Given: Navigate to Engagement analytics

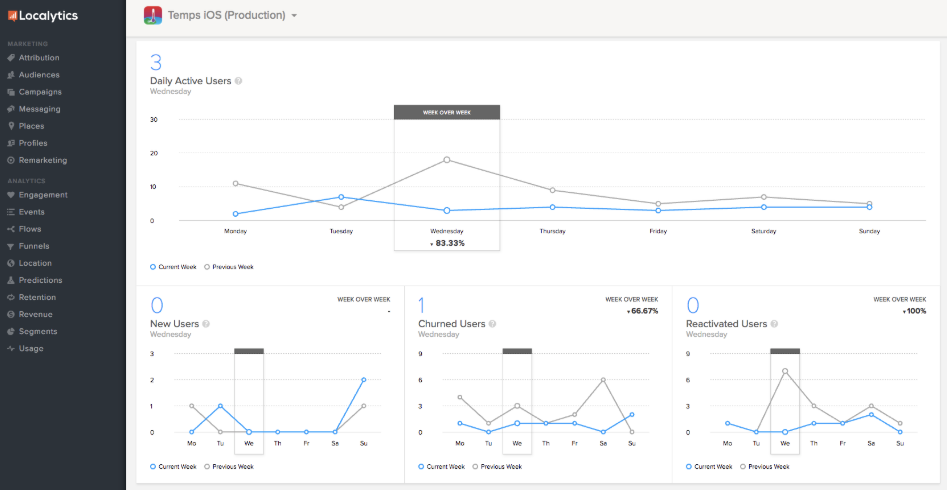Looking at the screenshot, I should pos(43,195).
